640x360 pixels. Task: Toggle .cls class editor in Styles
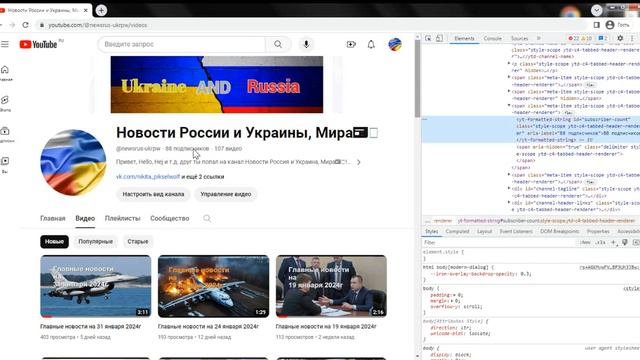(600, 242)
